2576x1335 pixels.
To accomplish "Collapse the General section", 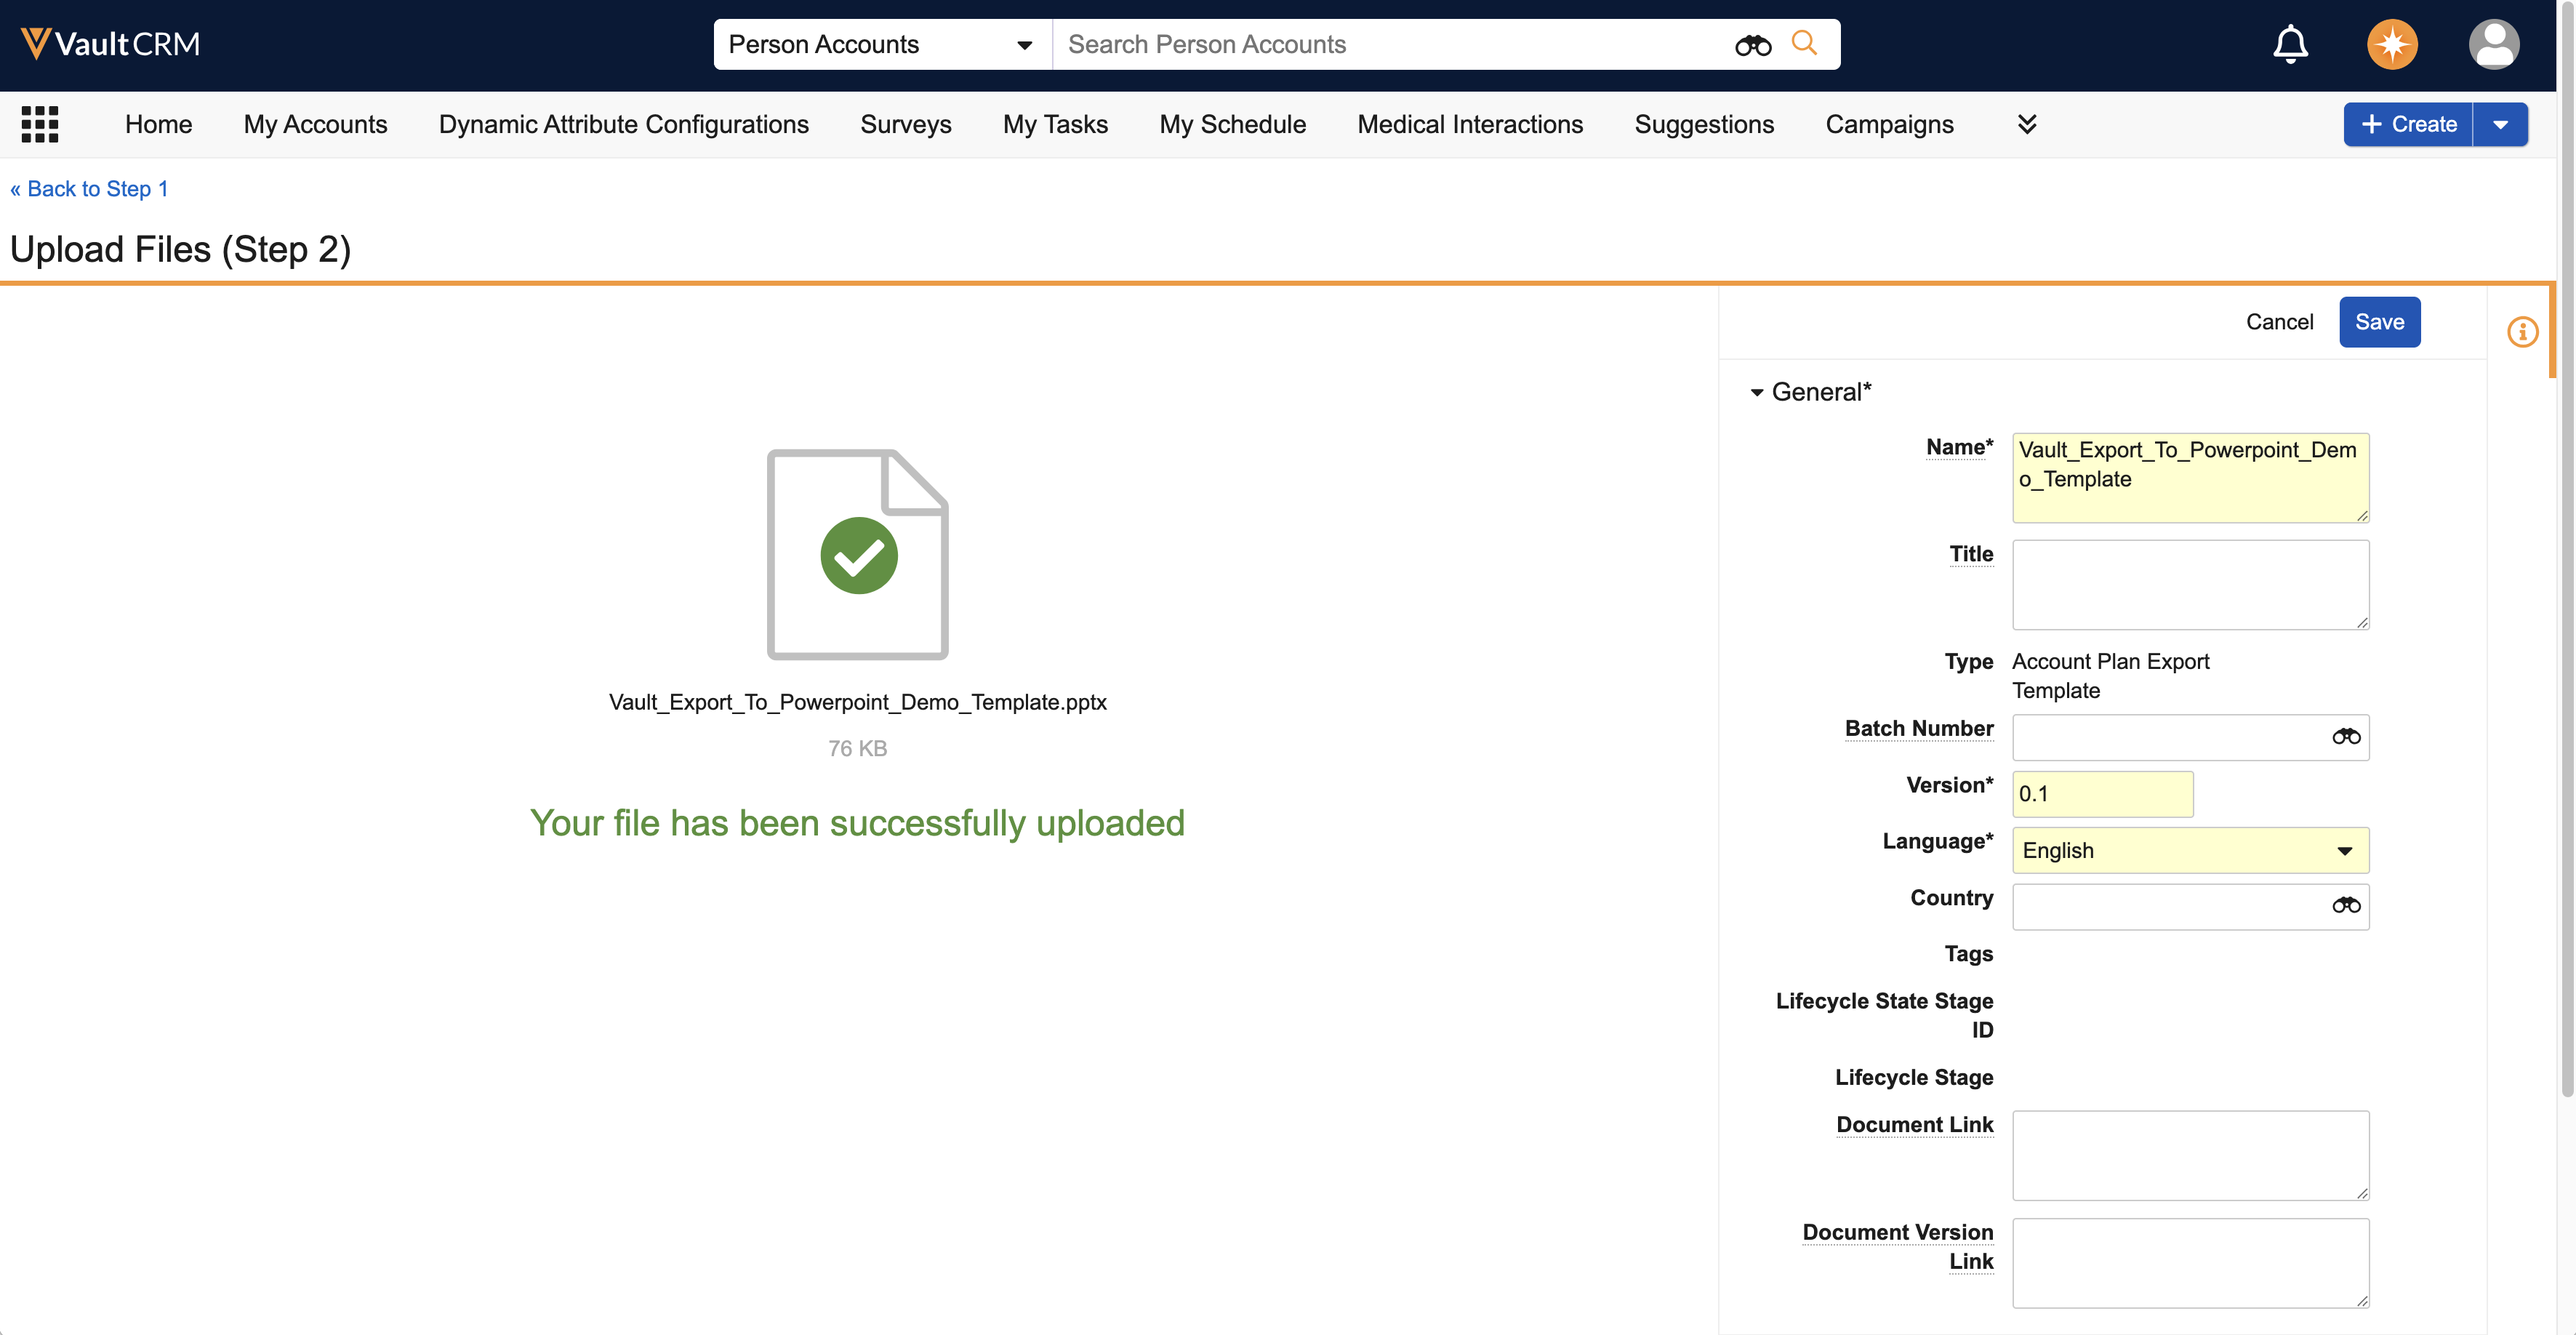I will tap(1757, 393).
